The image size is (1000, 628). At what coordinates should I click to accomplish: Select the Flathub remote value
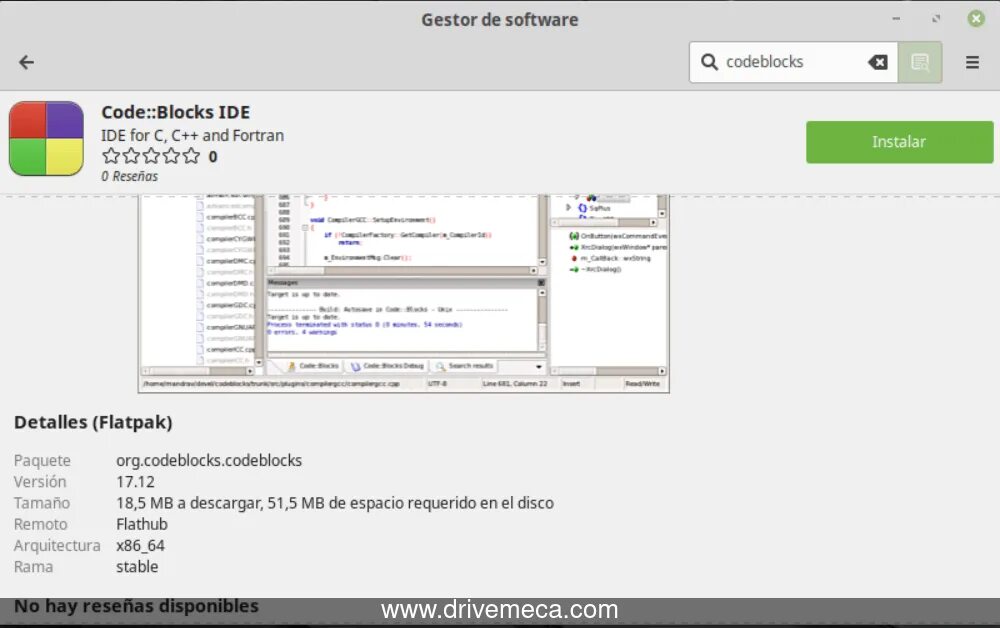coord(142,524)
